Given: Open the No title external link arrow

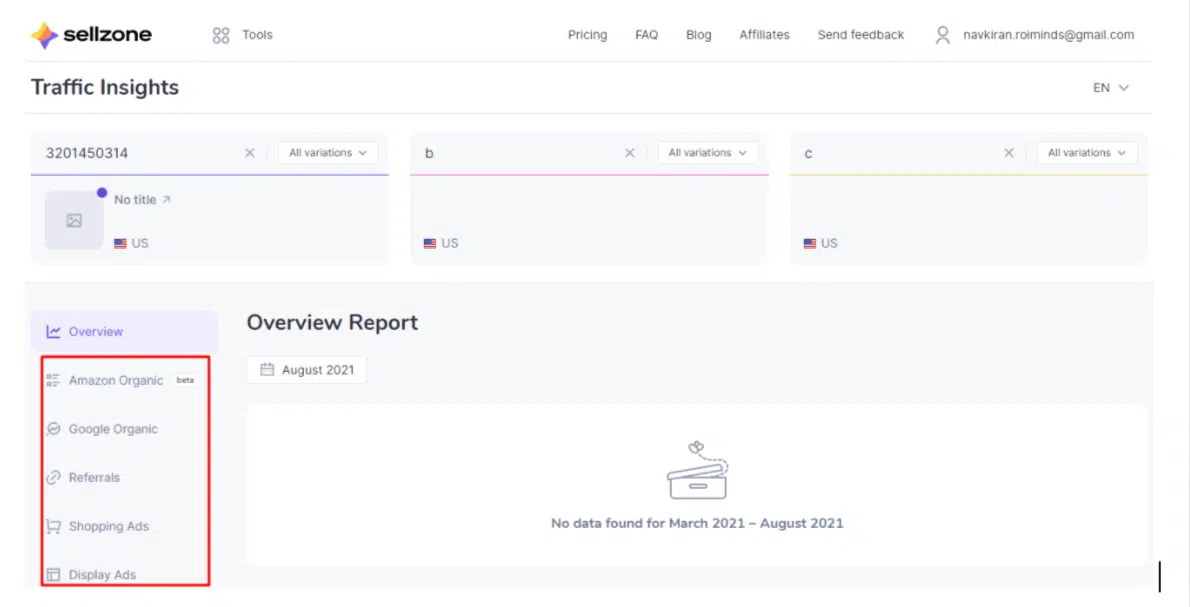Looking at the screenshot, I should pos(166,200).
